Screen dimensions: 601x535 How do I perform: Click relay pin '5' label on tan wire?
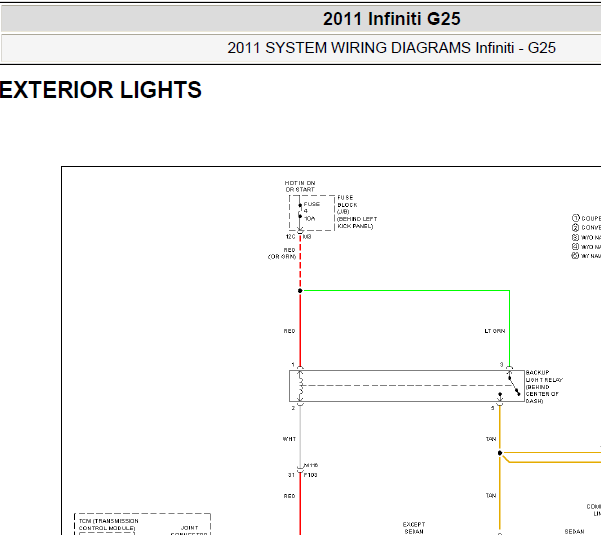point(493,408)
